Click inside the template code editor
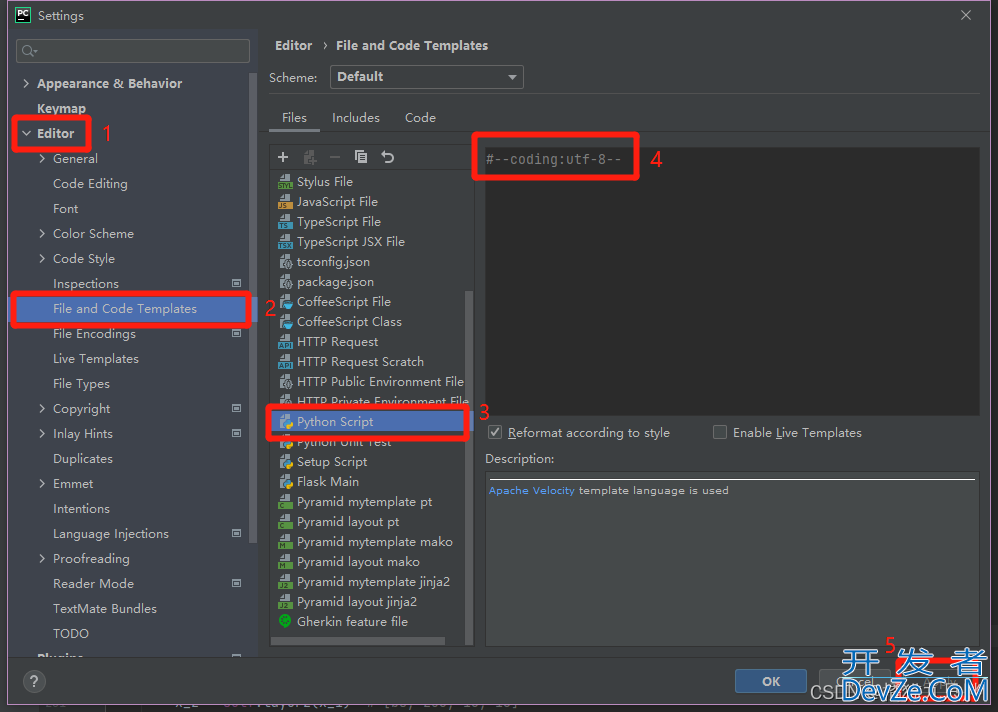Viewport: 998px width, 712px height. coord(732,282)
